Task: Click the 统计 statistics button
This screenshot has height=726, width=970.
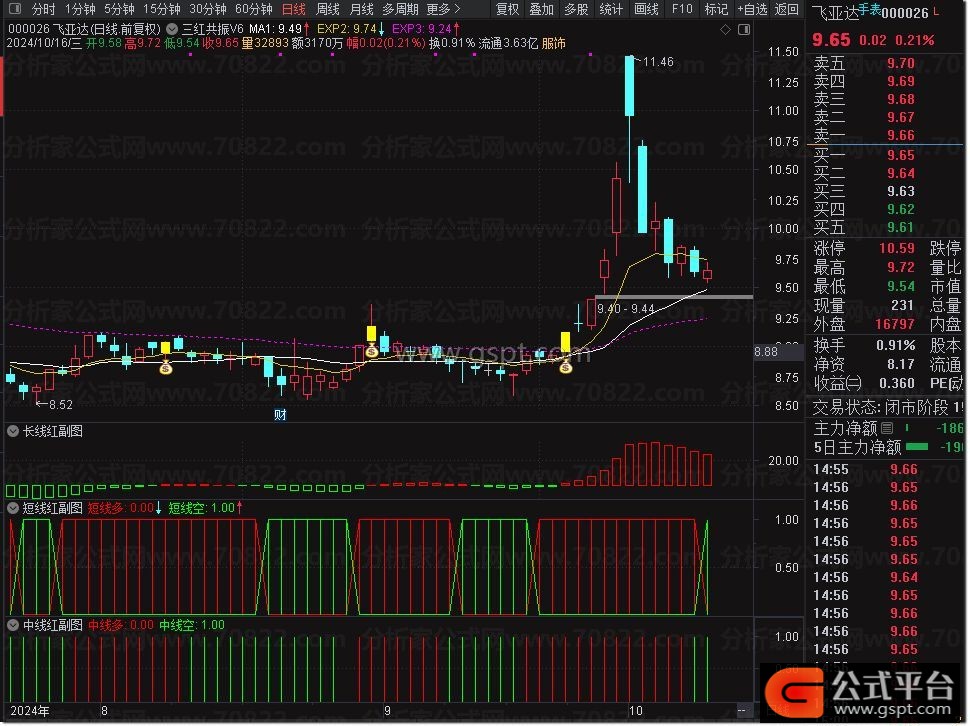Action: [x=611, y=9]
